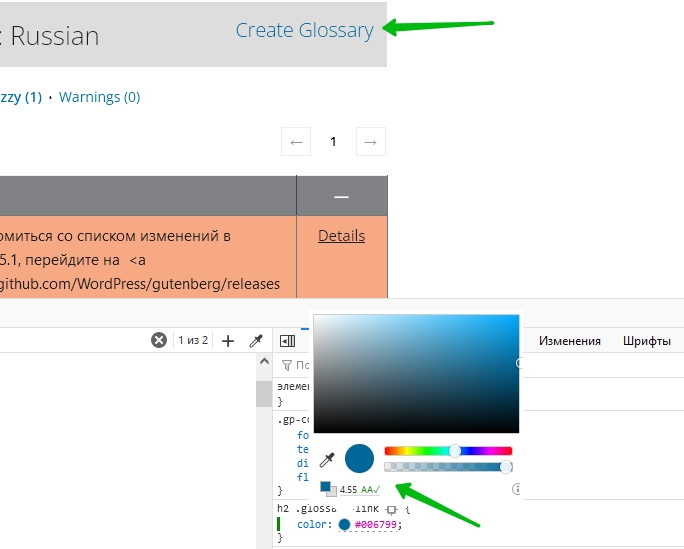Activate eyedropper inside the color picker

pos(327,459)
